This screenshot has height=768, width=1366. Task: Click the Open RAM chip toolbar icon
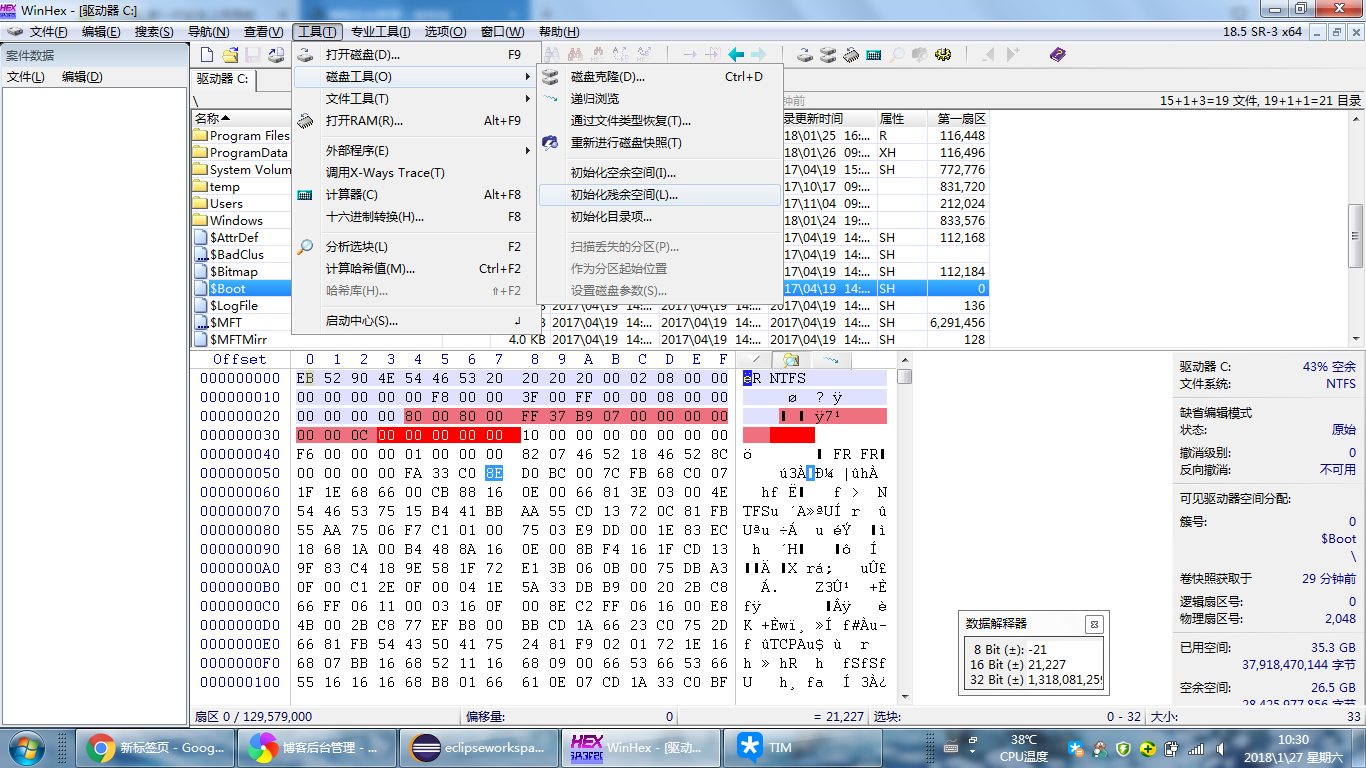(851, 54)
